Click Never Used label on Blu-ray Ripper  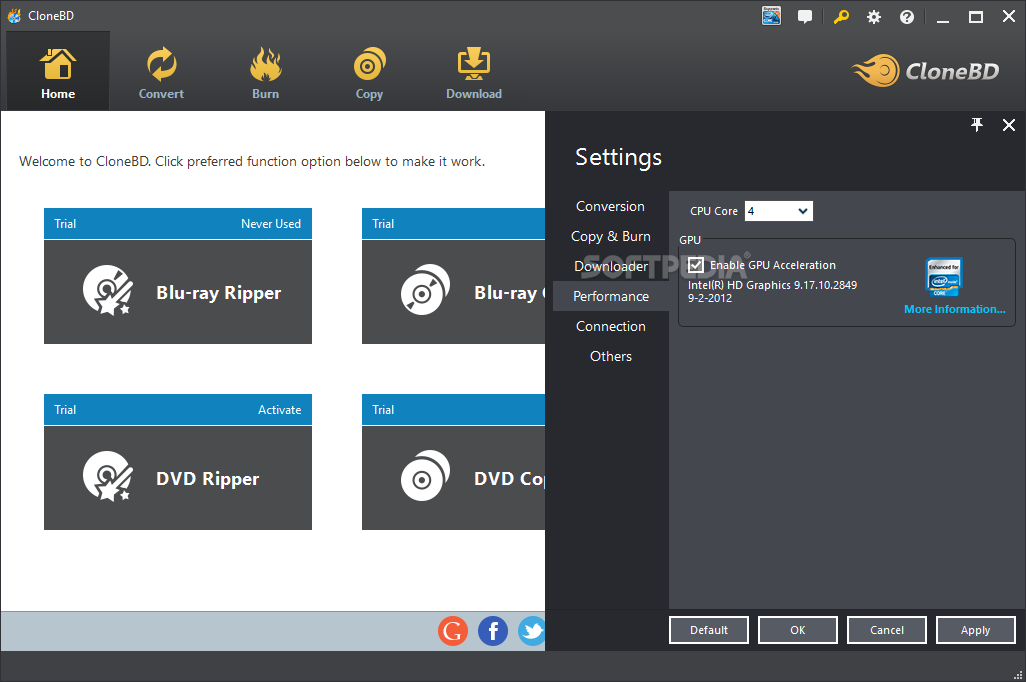[x=271, y=224]
